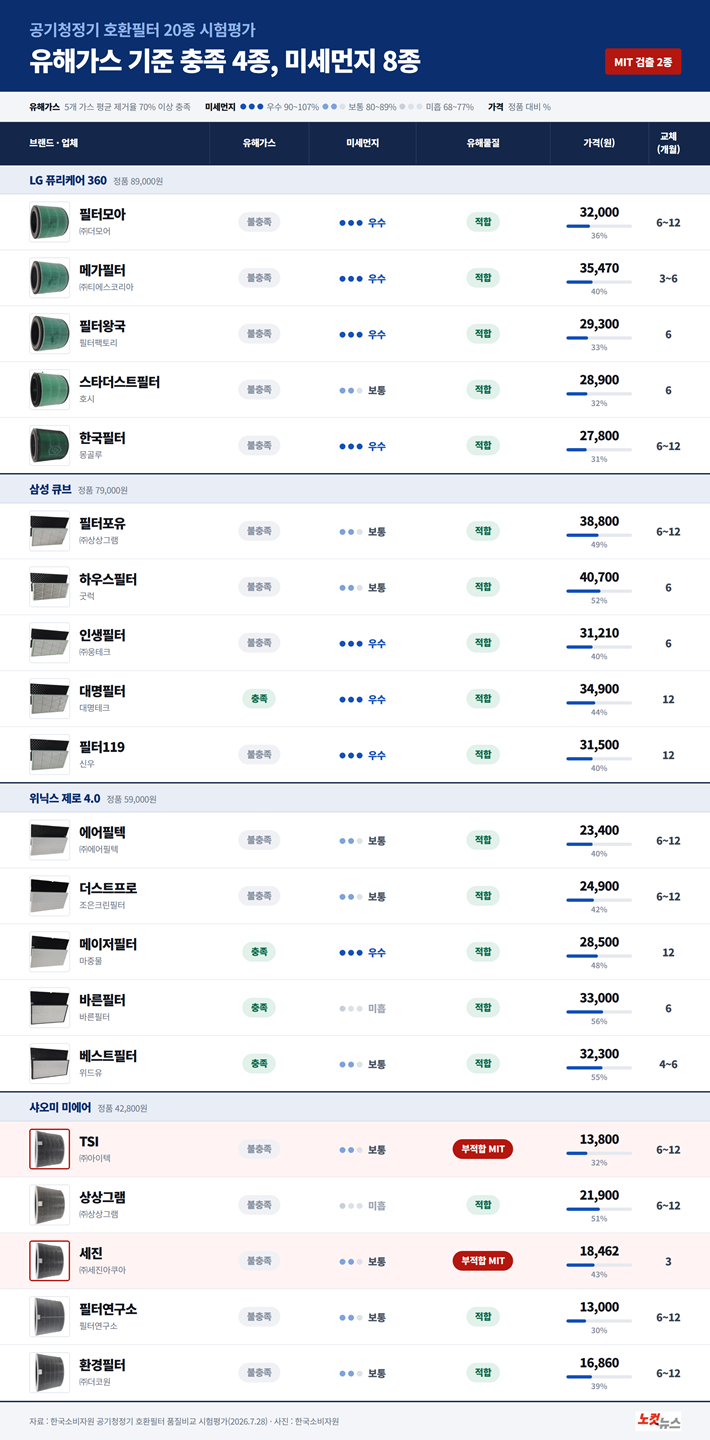
Task: Click the TSI filter thumbnail with red border
Action: [50, 1149]
